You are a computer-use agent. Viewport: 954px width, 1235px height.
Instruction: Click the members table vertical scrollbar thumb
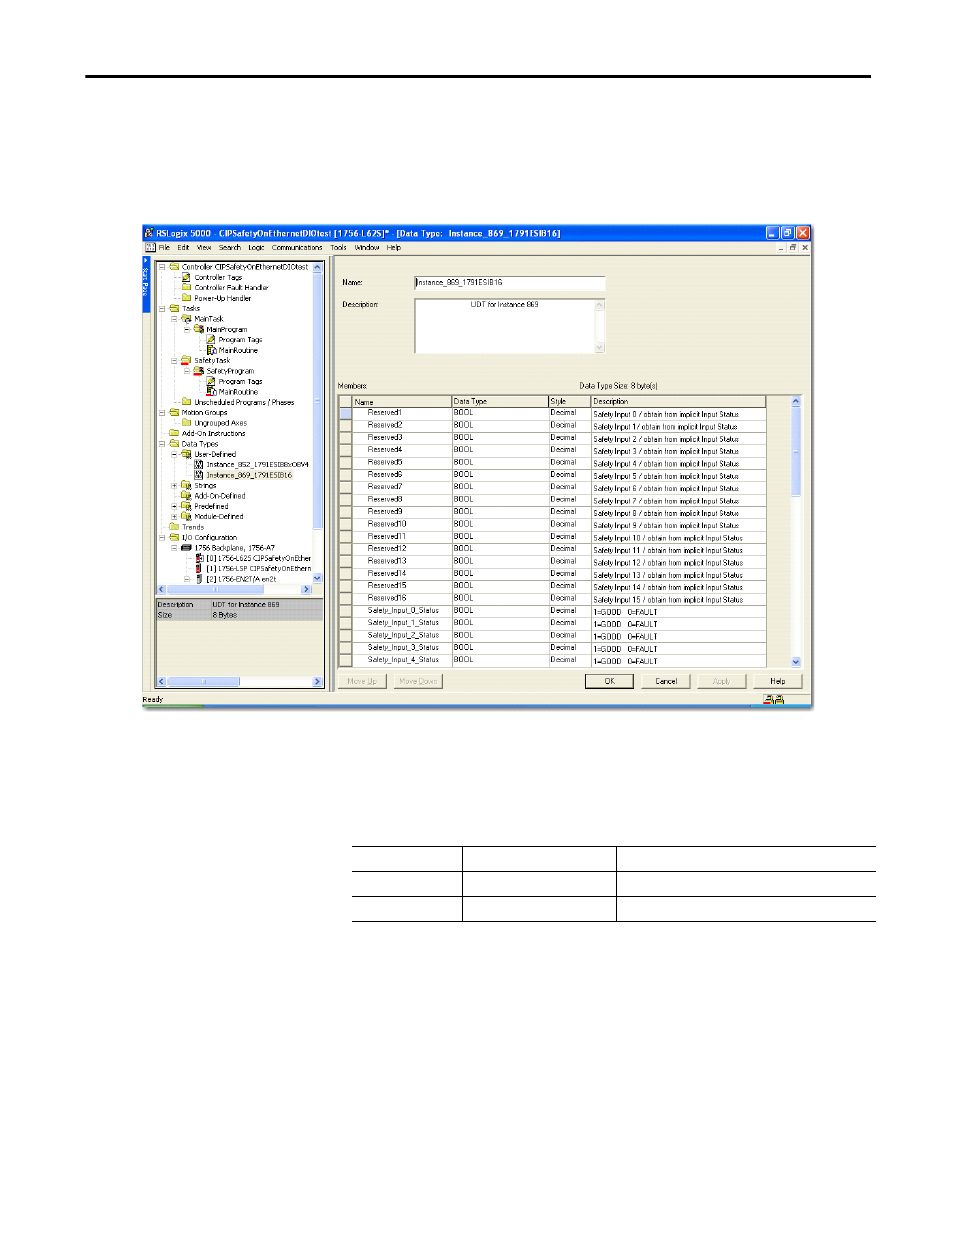796,452
